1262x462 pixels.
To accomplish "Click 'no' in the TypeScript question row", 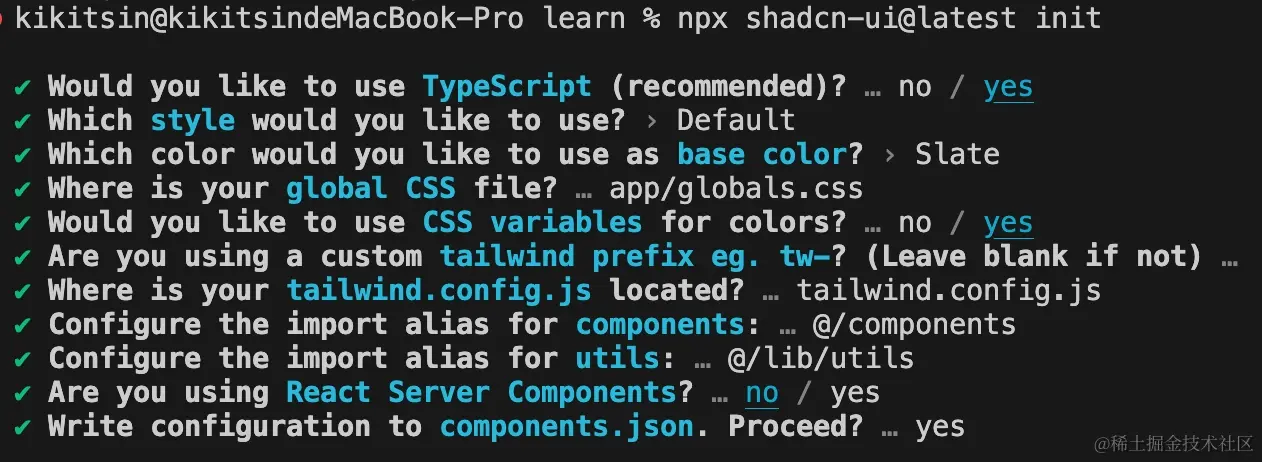I will coord(915,87).
